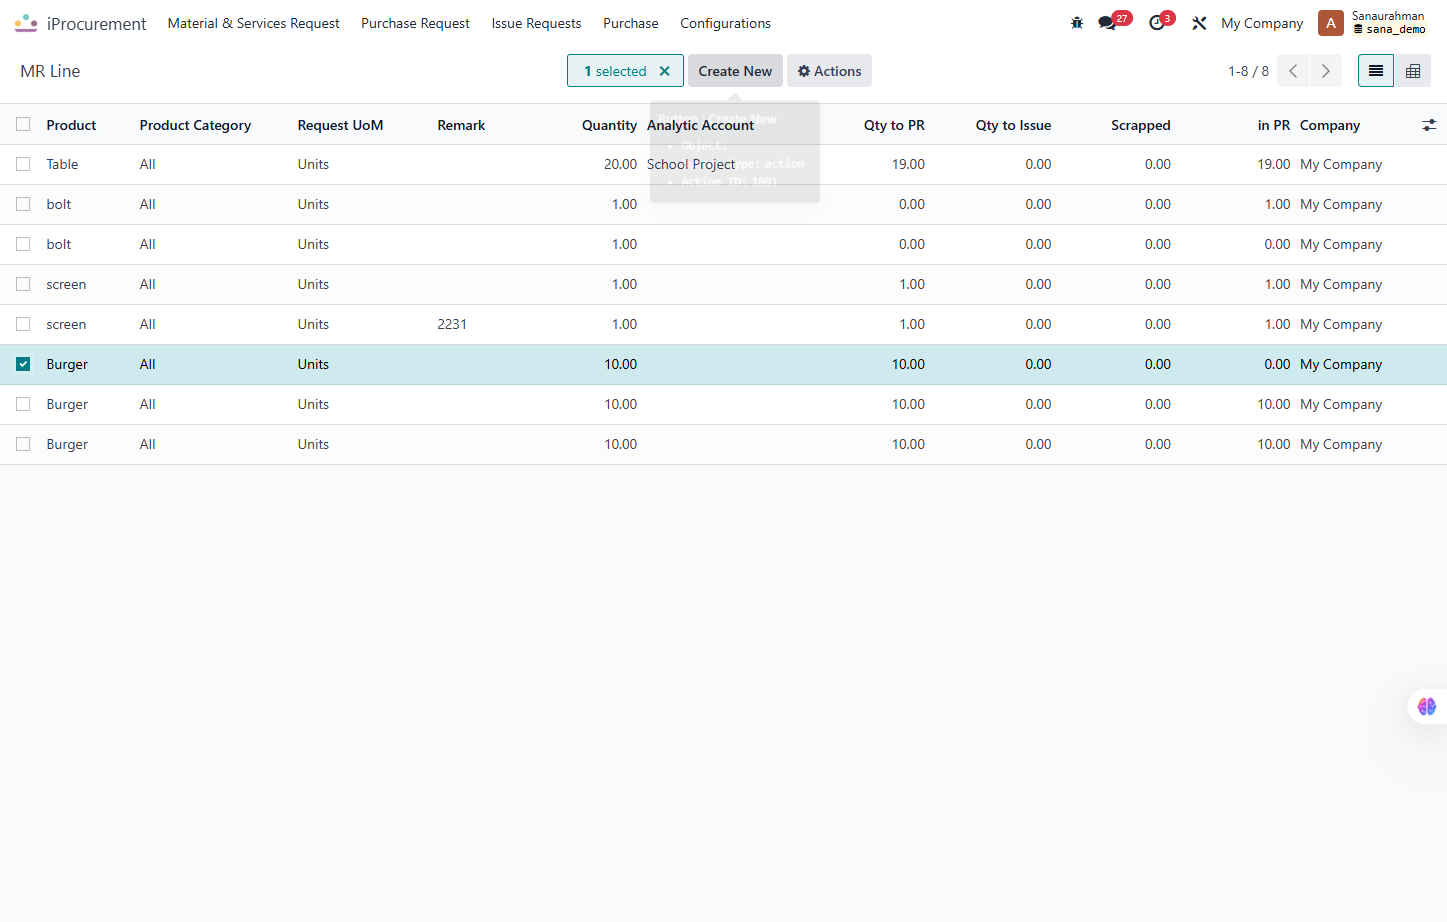1447x922 pixels.
Task: Go to the next page arrow
Action: coord(1326,71)
